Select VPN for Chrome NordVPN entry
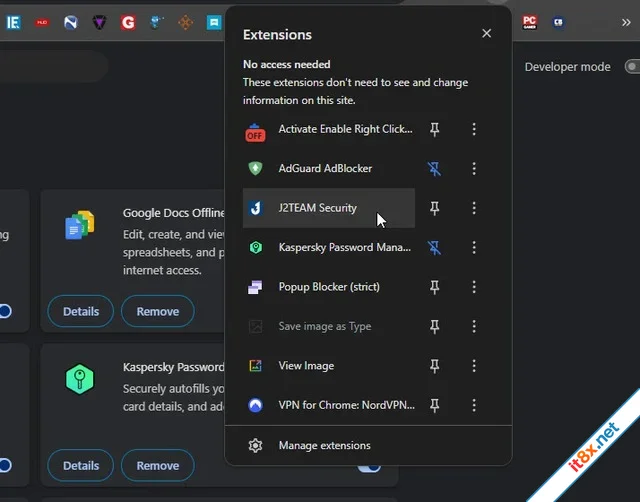 pos(329,405)
